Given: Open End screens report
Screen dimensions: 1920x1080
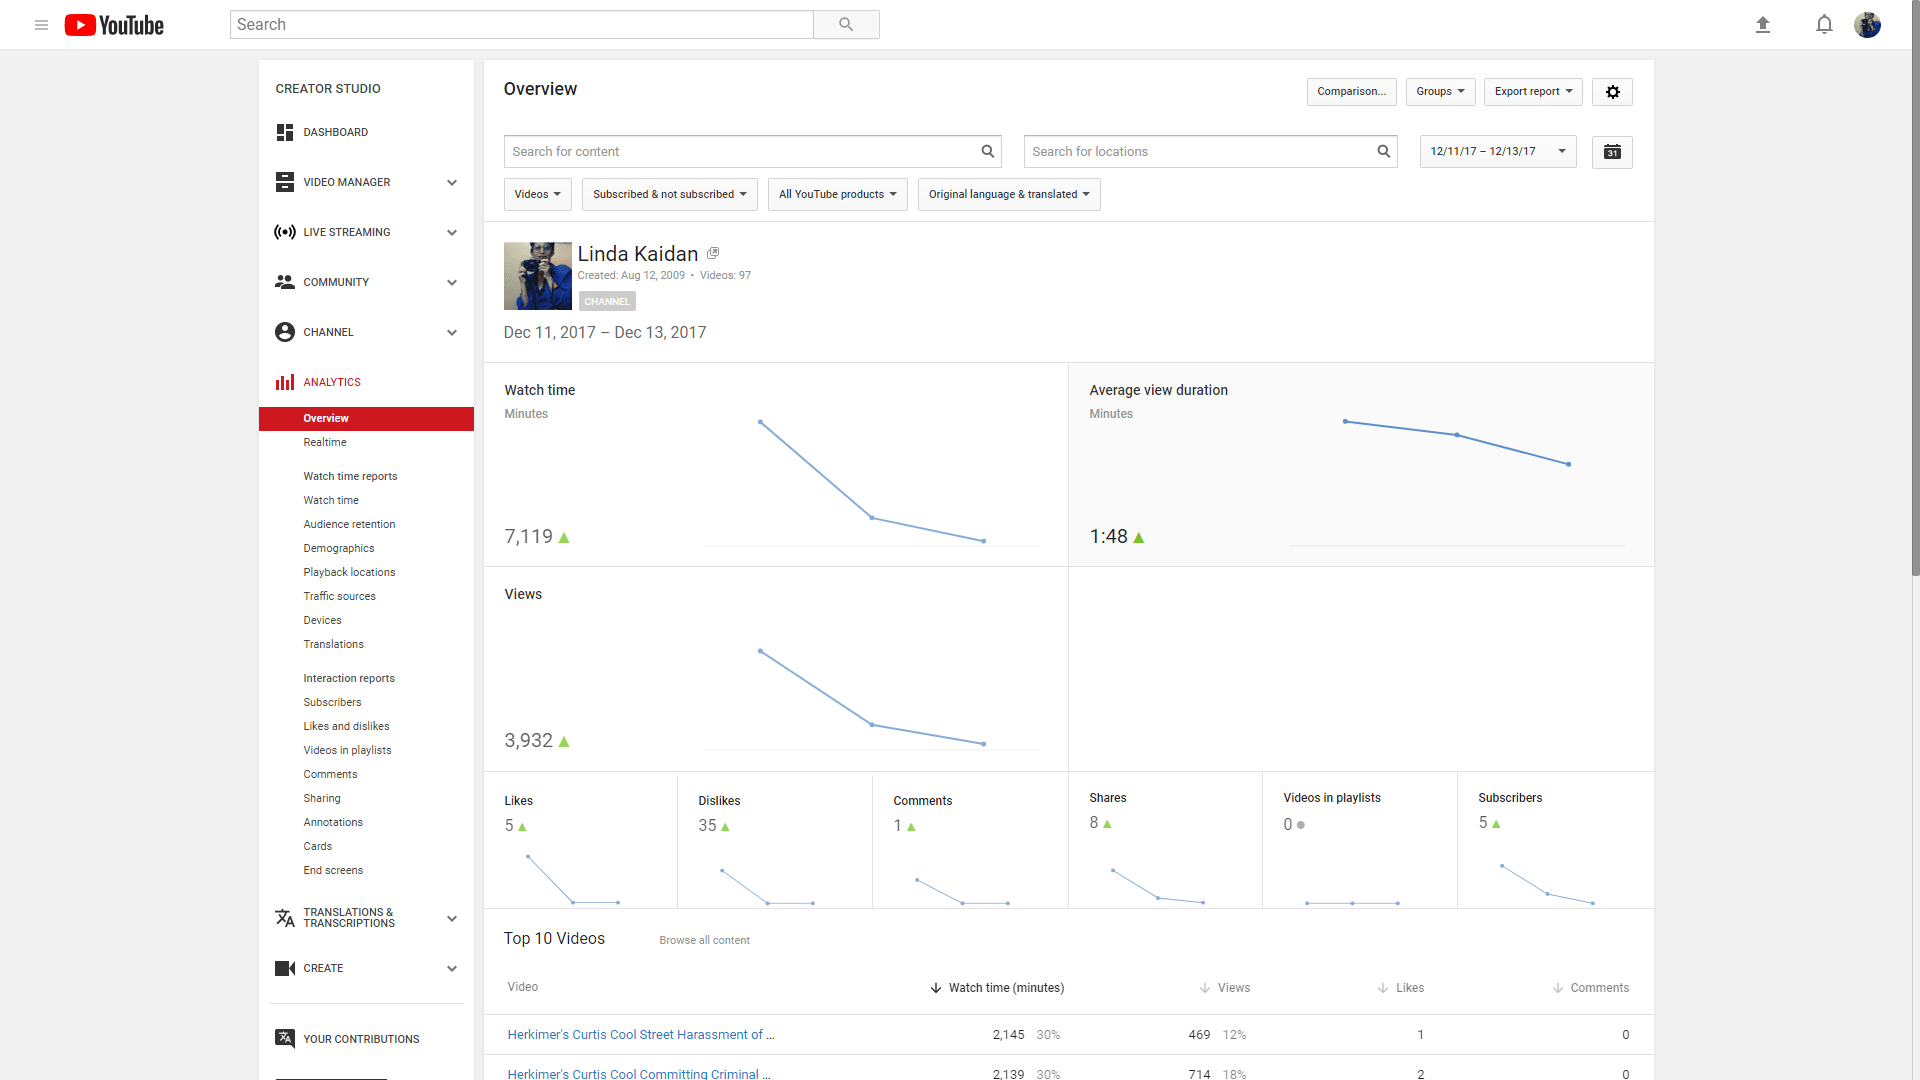Looking at the screenshot, I should pyautogui.click(x=333, y=871).
